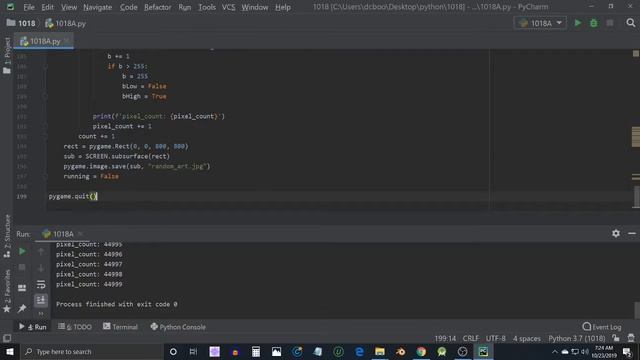Screen dimensions: 640x360
Task: Open the 4 spaces indent selector
Action: click(527, 338)
